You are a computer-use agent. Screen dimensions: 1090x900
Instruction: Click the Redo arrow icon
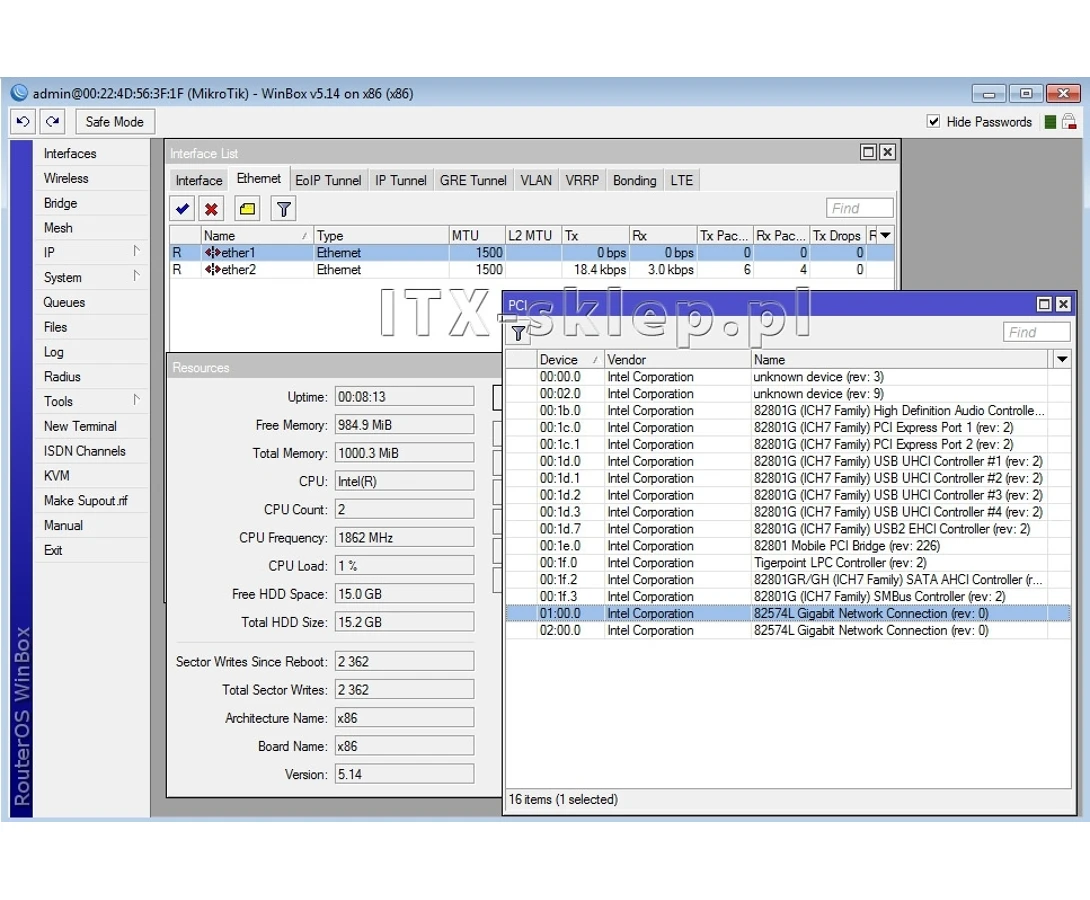pos(52,122)
